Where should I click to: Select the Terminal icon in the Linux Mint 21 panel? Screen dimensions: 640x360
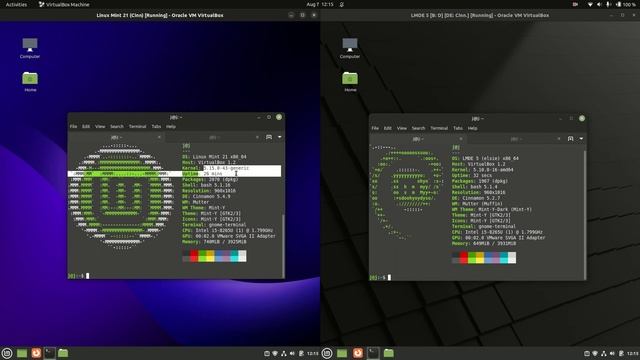tap(49, 353)
